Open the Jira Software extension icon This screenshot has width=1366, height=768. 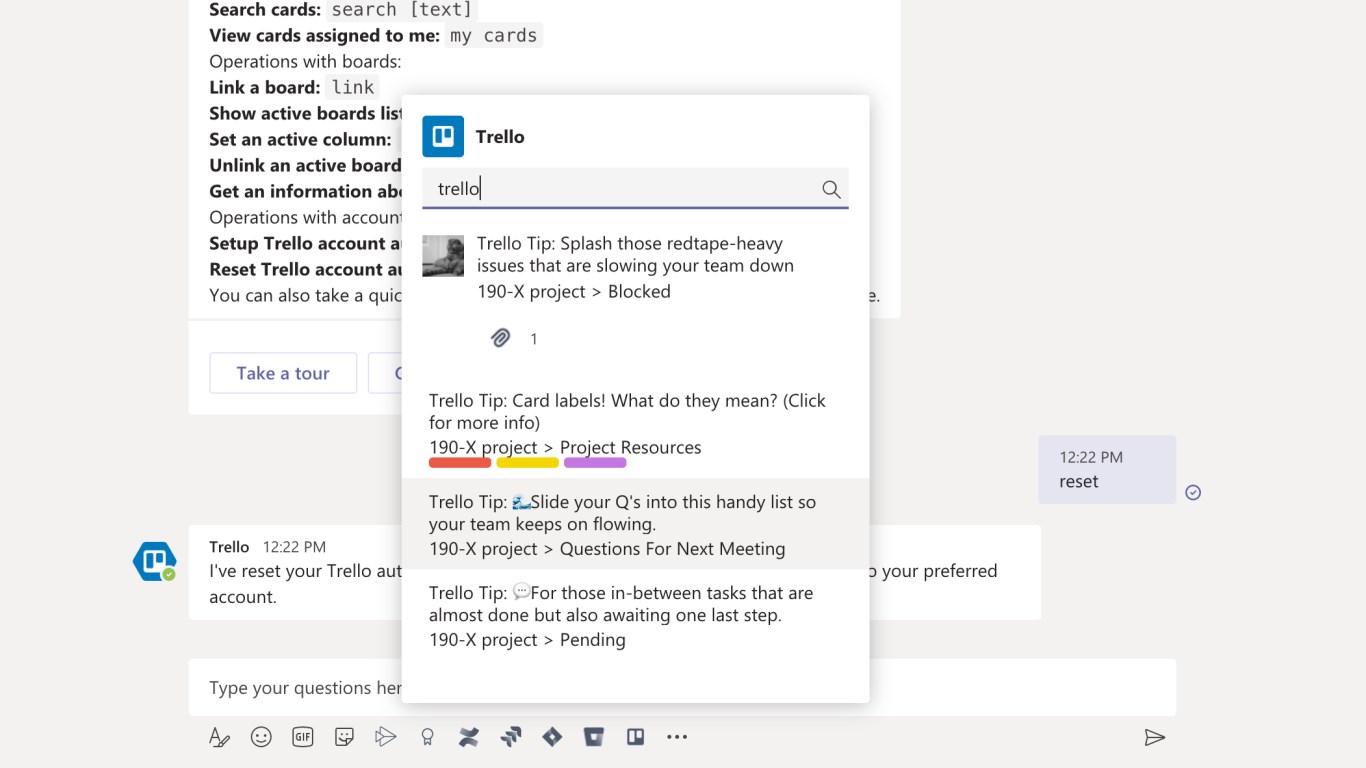click(511, 738)
